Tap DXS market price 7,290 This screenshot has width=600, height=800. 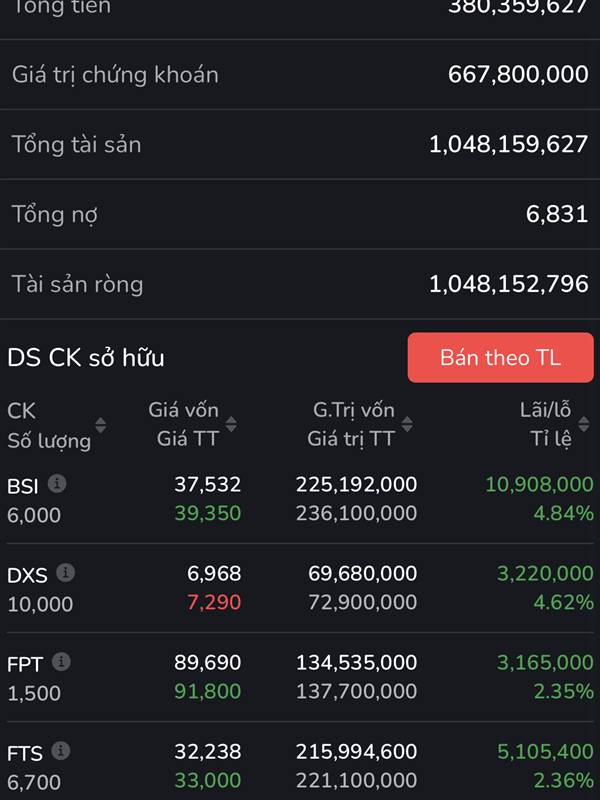click(214, 603)
